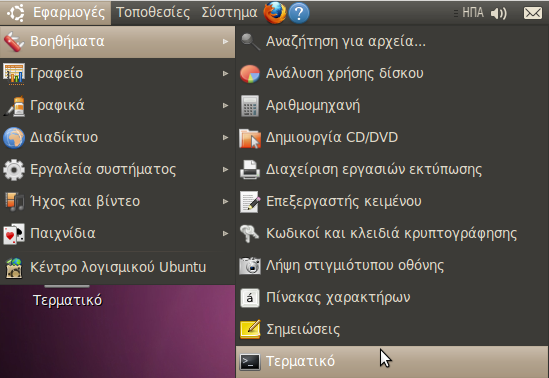Expand the Γραφικά submenu arrow
The height and width of the screenshot is (378, 549).
click(225, 106)
